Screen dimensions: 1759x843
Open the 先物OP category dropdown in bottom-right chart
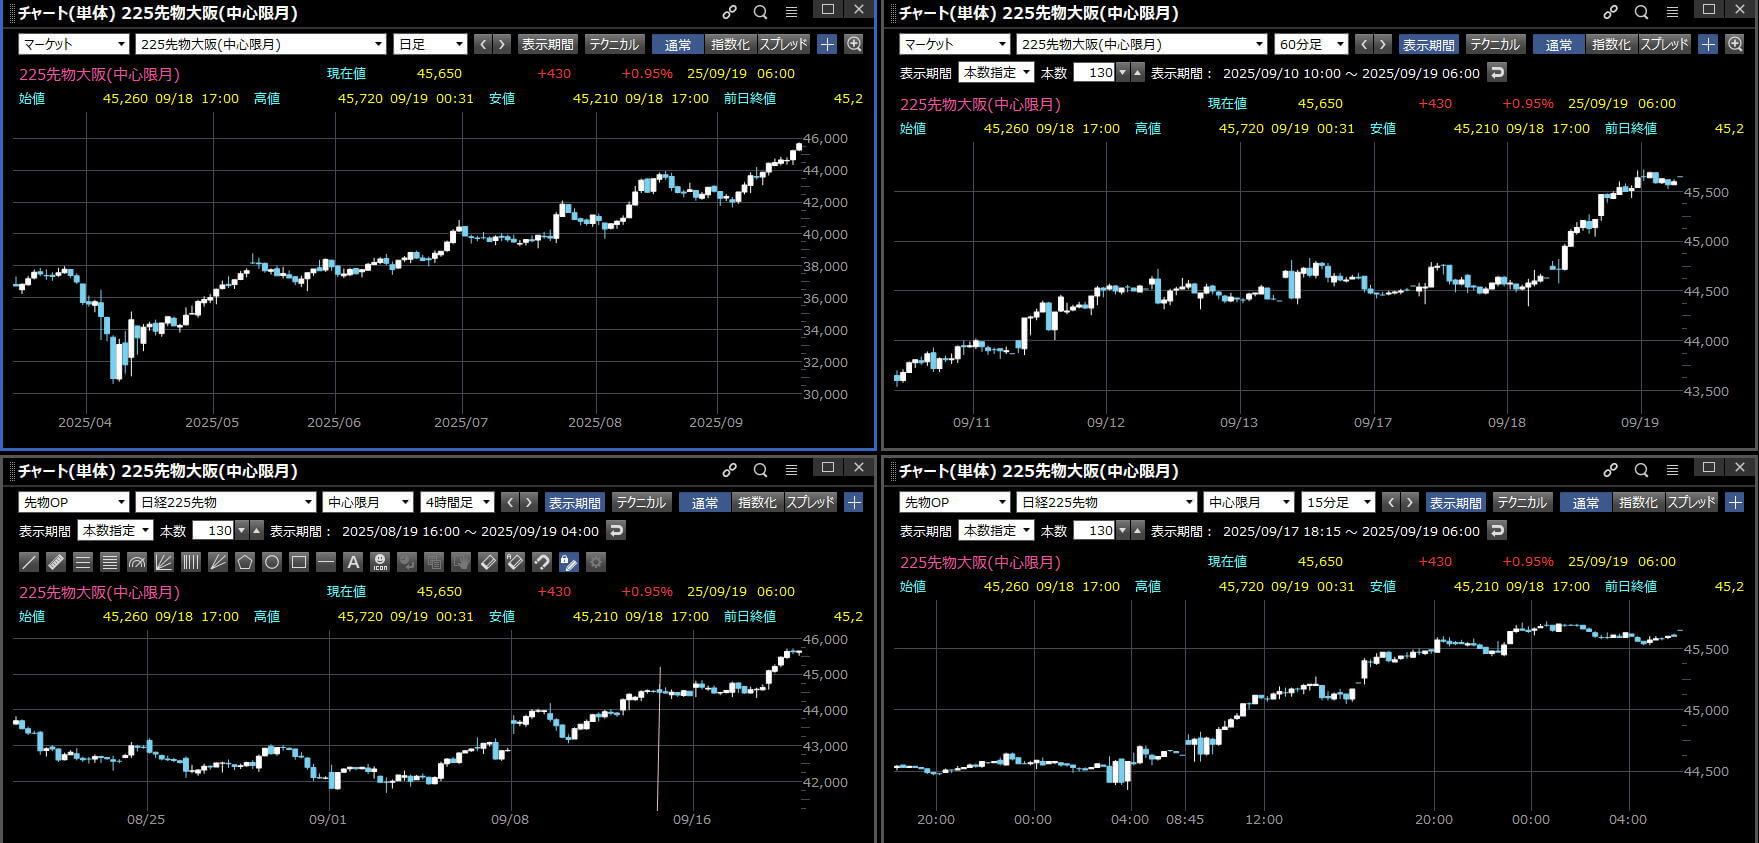954,502
